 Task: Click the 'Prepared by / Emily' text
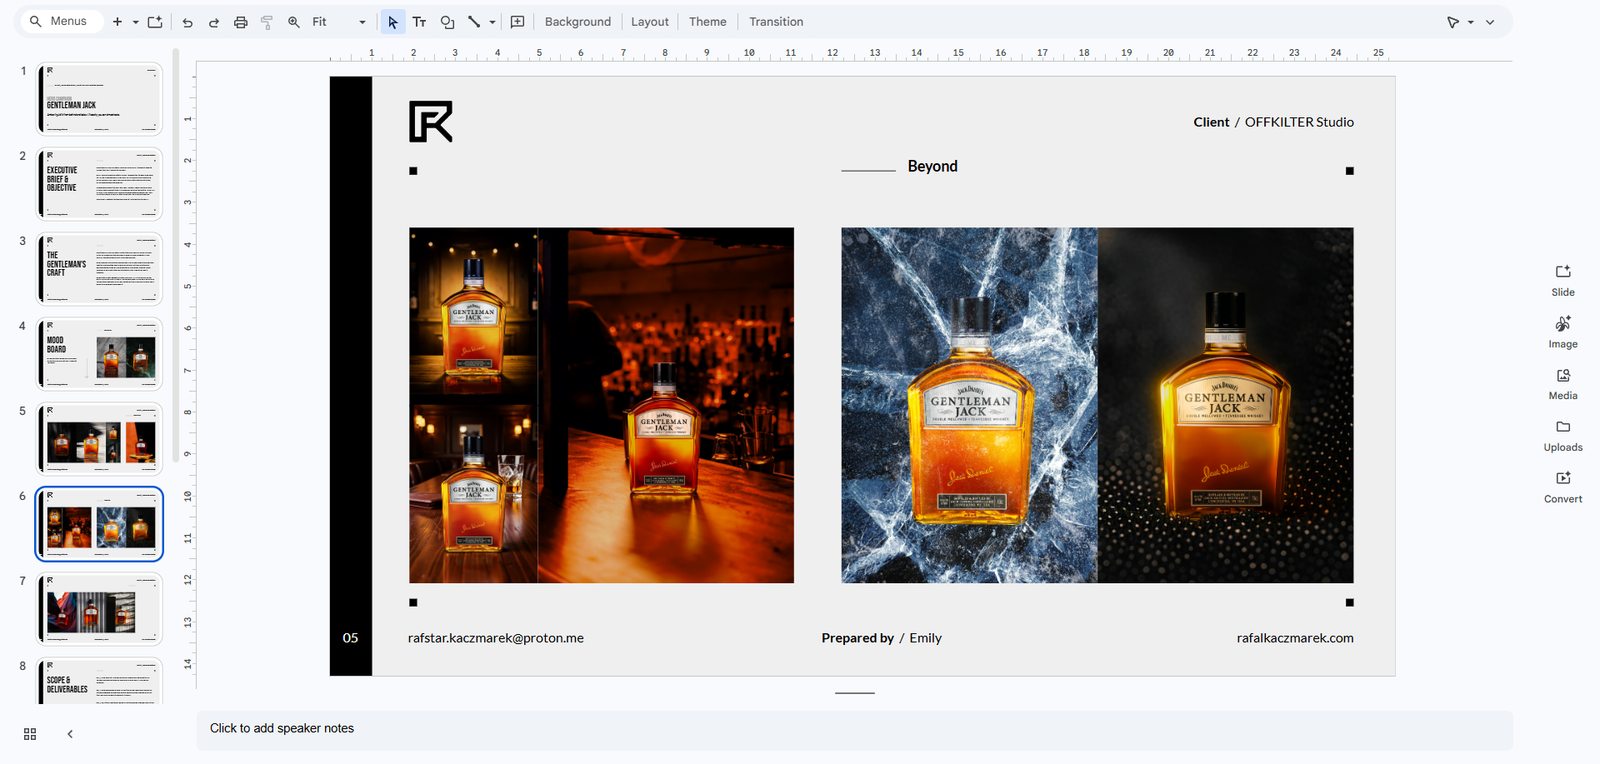click(882, 638)
